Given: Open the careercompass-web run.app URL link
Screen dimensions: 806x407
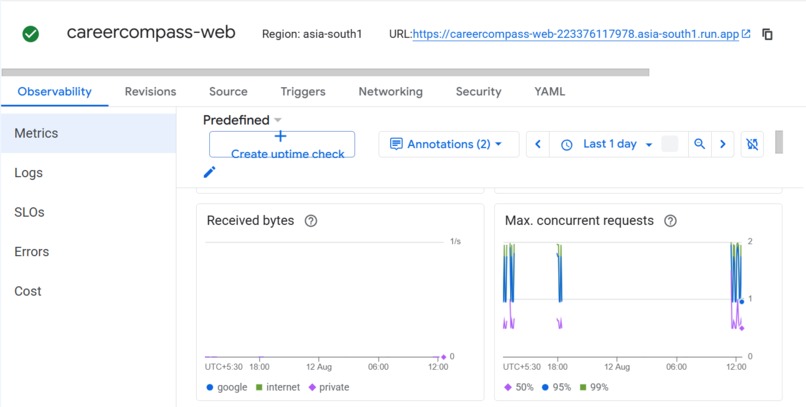Looking at the screenshot, I should point(576,34).
